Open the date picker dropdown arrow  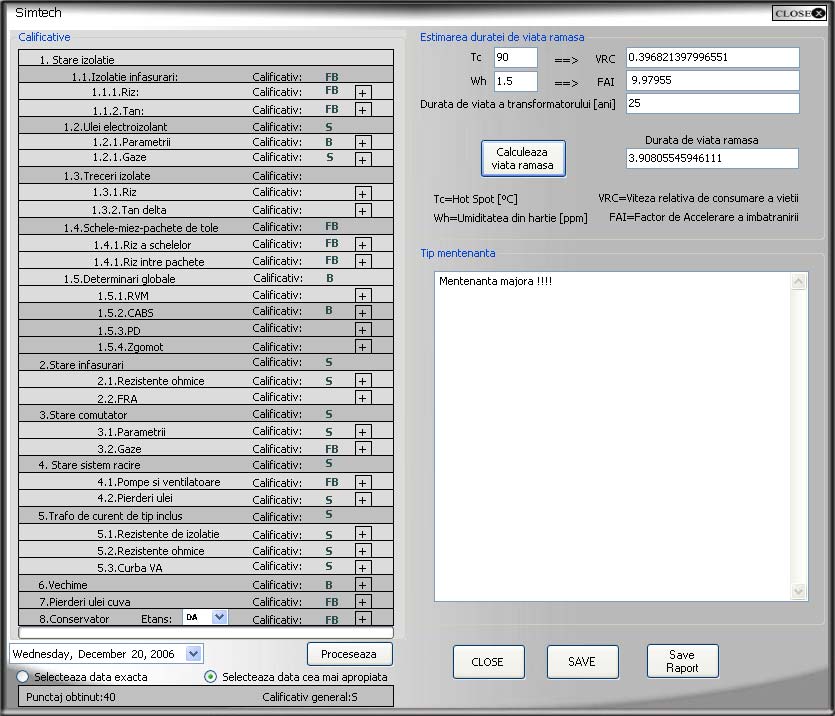click(x=194, y=654)
